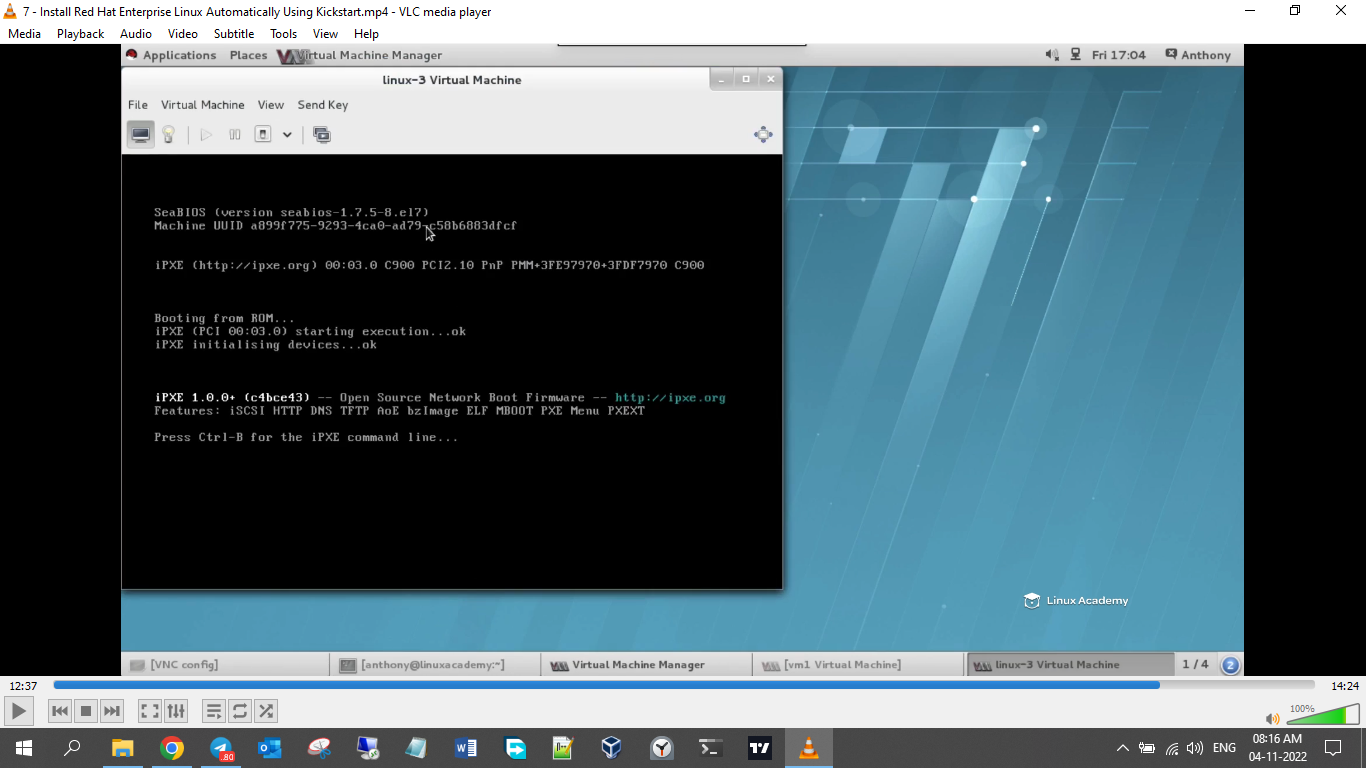The image size is (1366, 768).
Task: Open the VLC Help menu
Action: (x=367, y=34)
